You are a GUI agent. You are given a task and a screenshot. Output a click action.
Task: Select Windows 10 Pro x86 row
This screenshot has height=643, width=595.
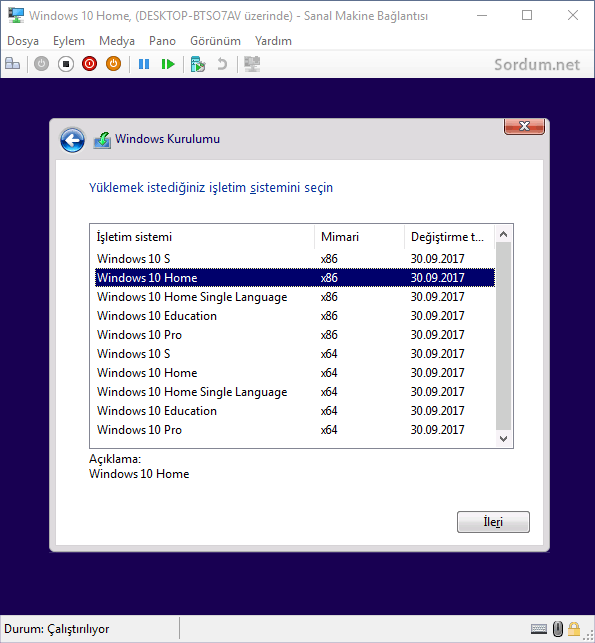[x=294, y=335]
